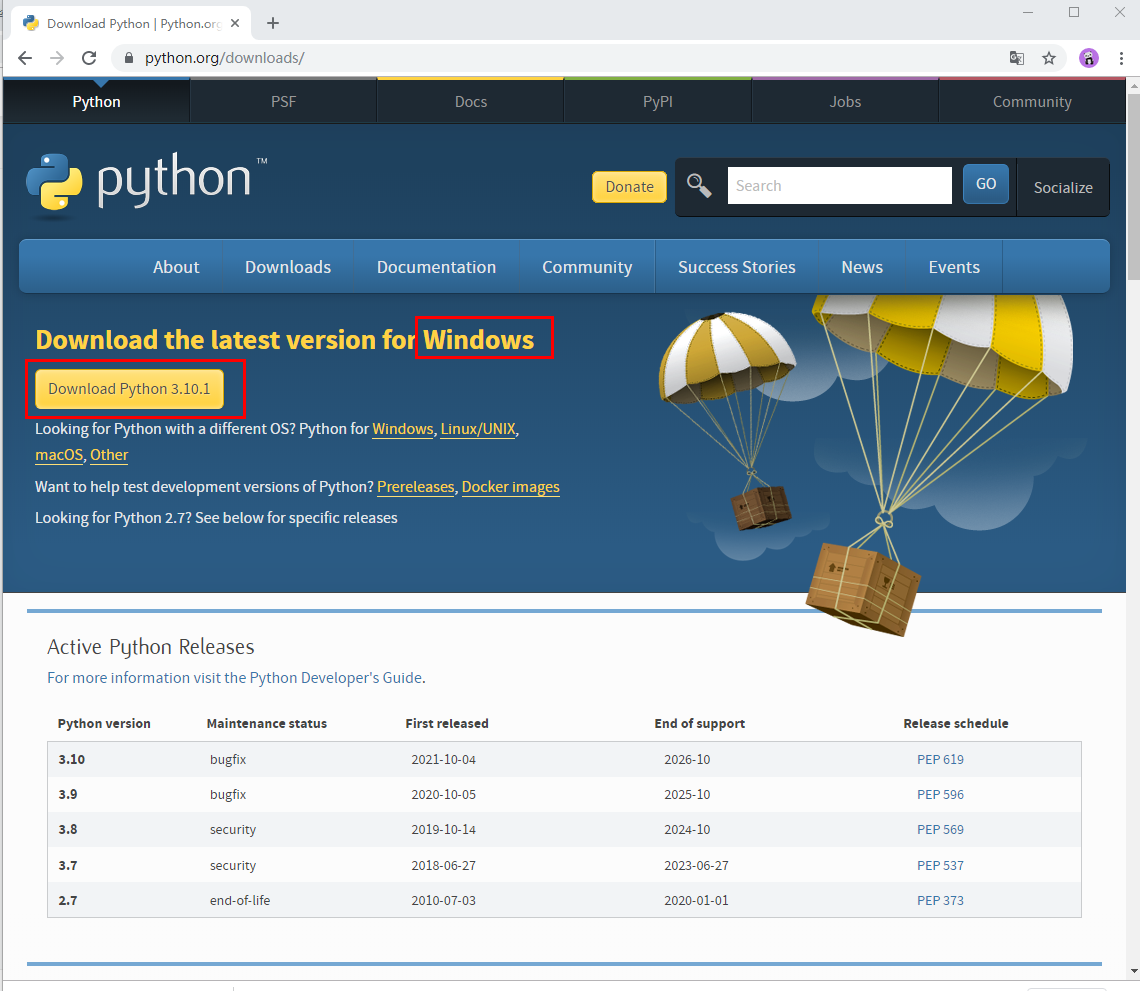Viewport: 1140px width, 991px height.
Task: Open the Socialize dropdown
Action: [1063, 188]
